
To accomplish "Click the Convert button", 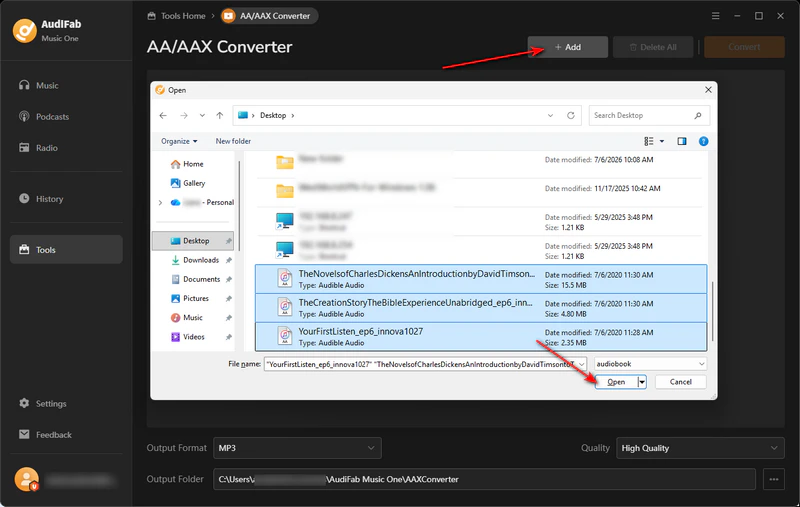I will click(x=744, y=47).
